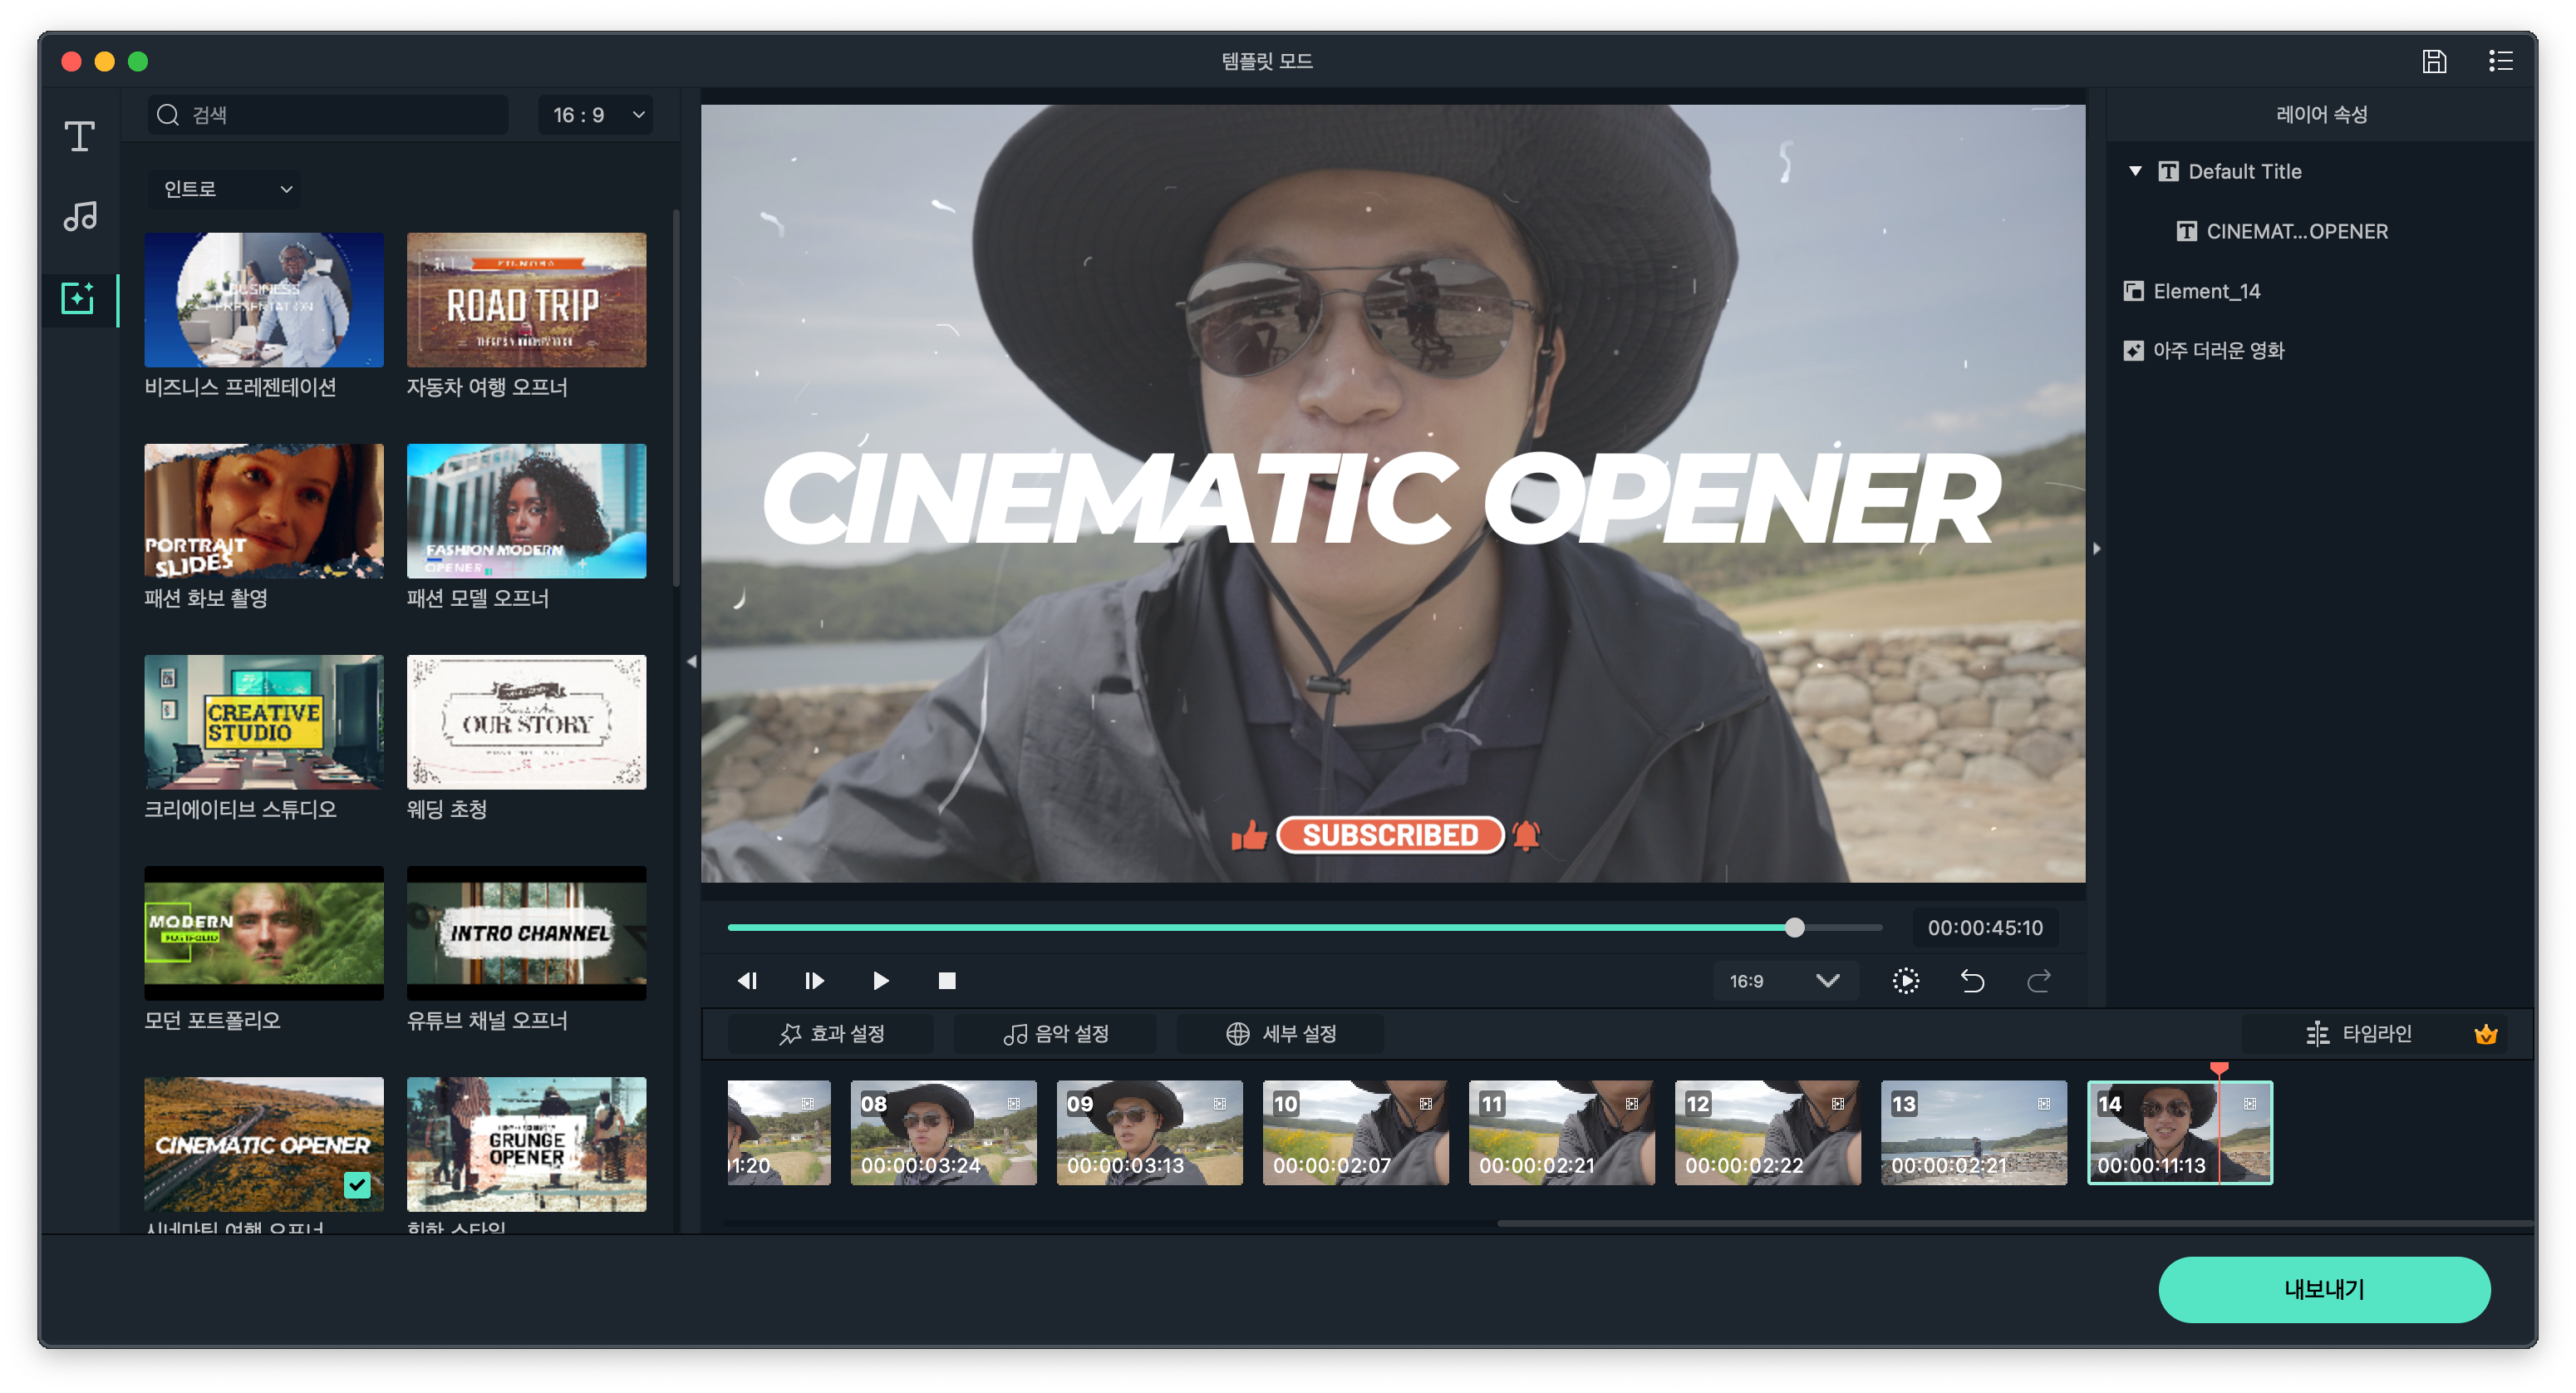Image resolution: width=2576 pixels, height=1393 pixels.
Task: Collapse the left template panel arrow
Action: [x=691, y=662]
